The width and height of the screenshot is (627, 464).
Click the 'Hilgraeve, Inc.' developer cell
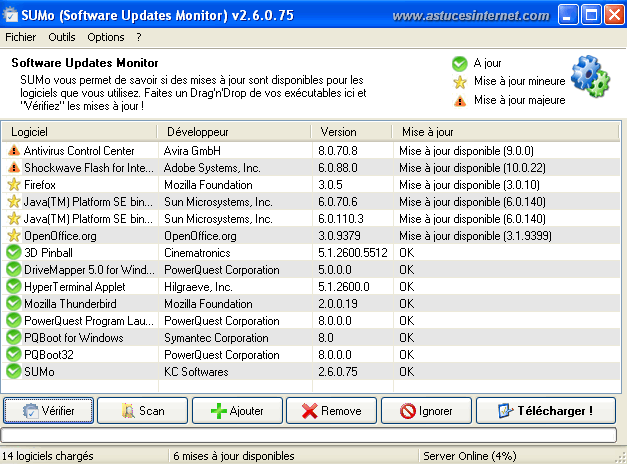(198, 286)
